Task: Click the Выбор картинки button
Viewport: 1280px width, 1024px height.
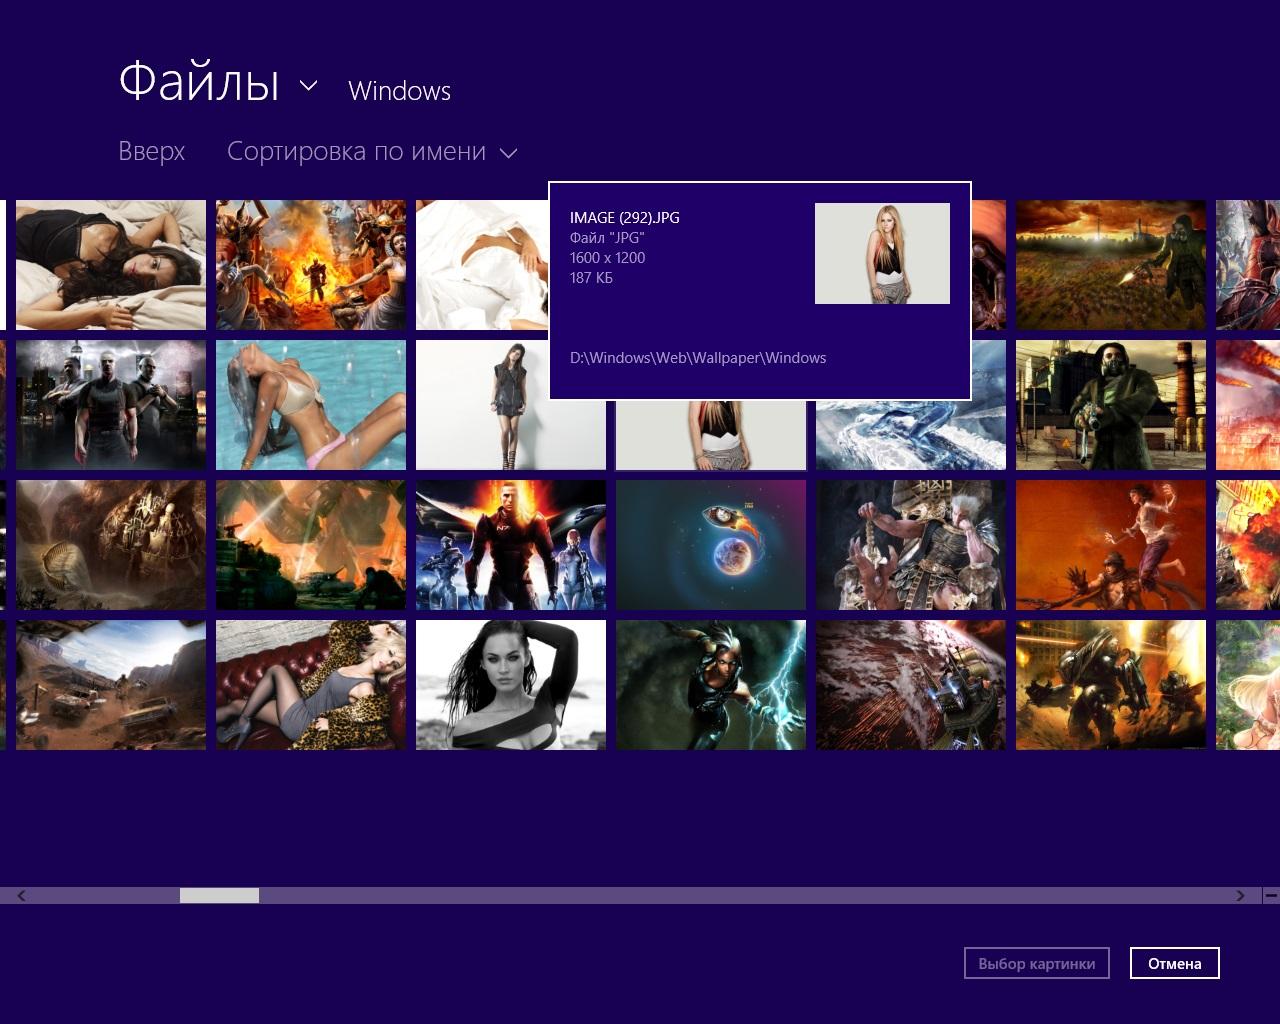Action: (1036, 963)
